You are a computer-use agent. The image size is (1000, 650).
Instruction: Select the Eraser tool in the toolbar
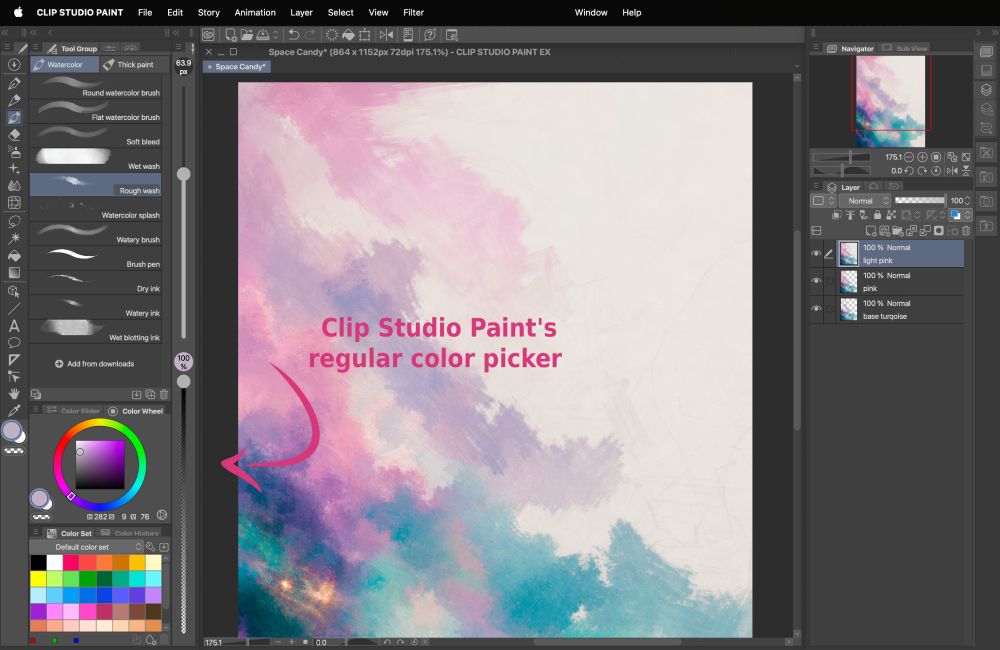pyautogui.click(x=14, y=135)
